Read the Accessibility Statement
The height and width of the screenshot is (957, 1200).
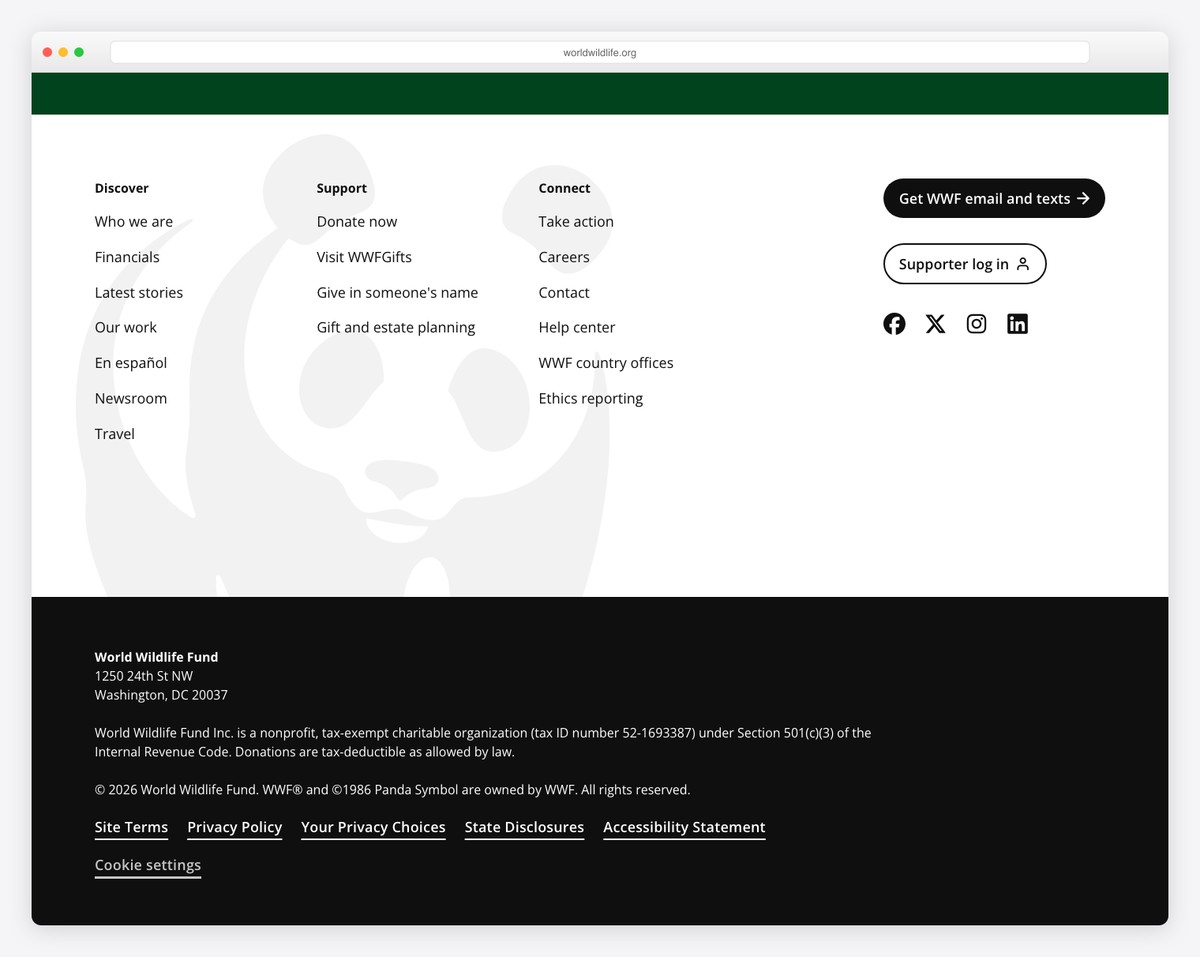coord(684,827)
